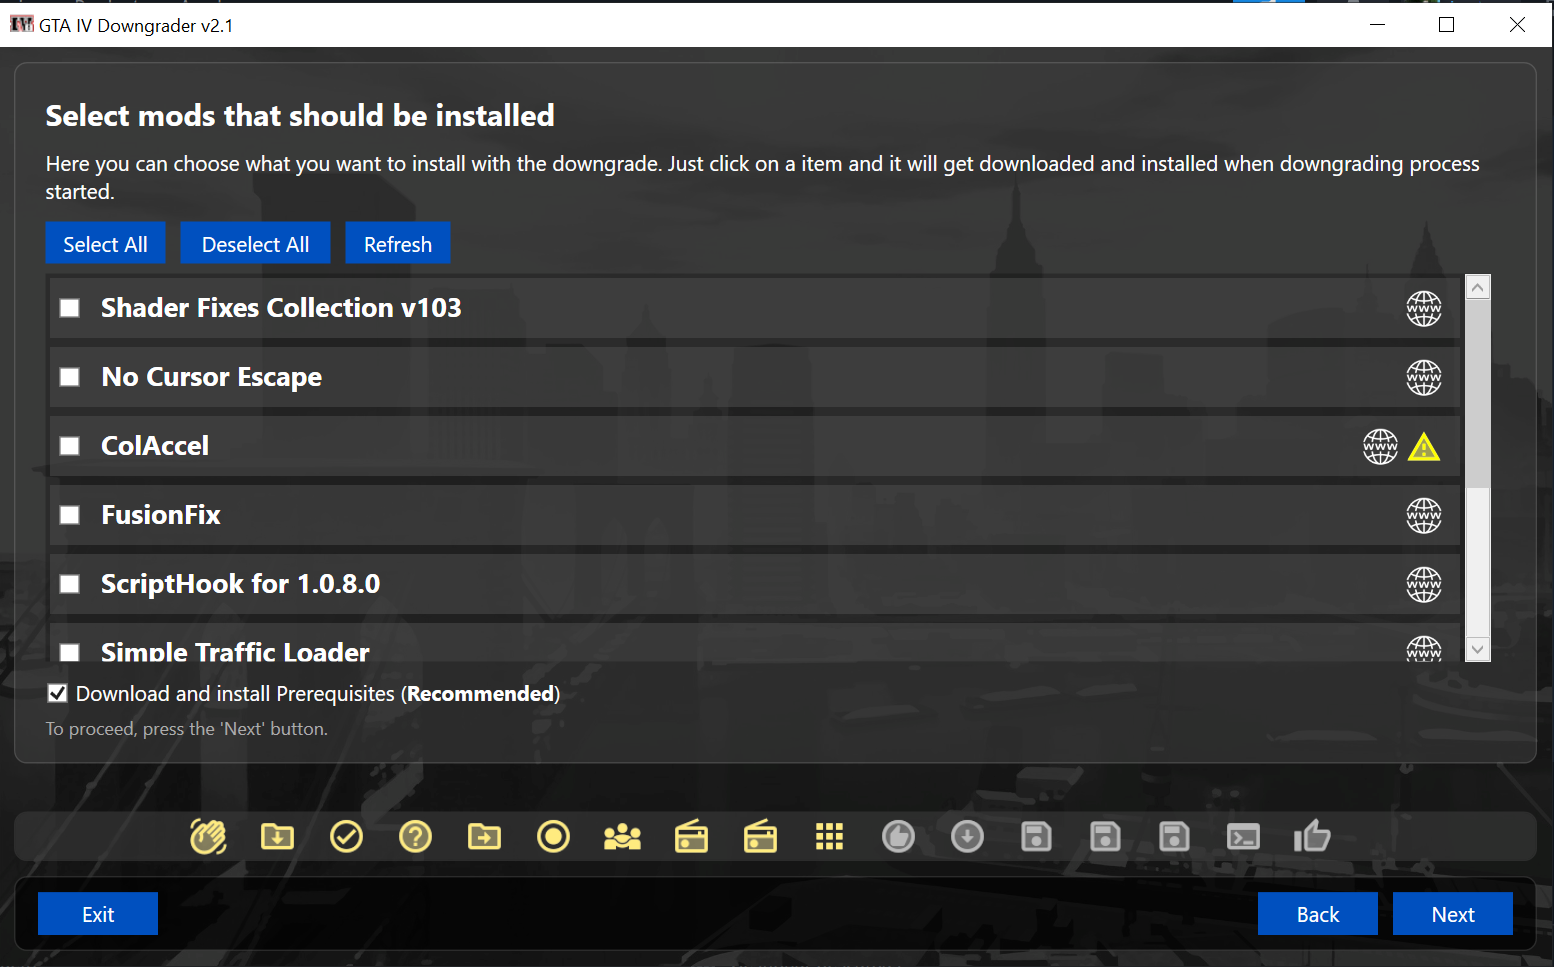Select the 'No Cursor Escape' row text
The image size is (1554, 967).
pos(212,377)
